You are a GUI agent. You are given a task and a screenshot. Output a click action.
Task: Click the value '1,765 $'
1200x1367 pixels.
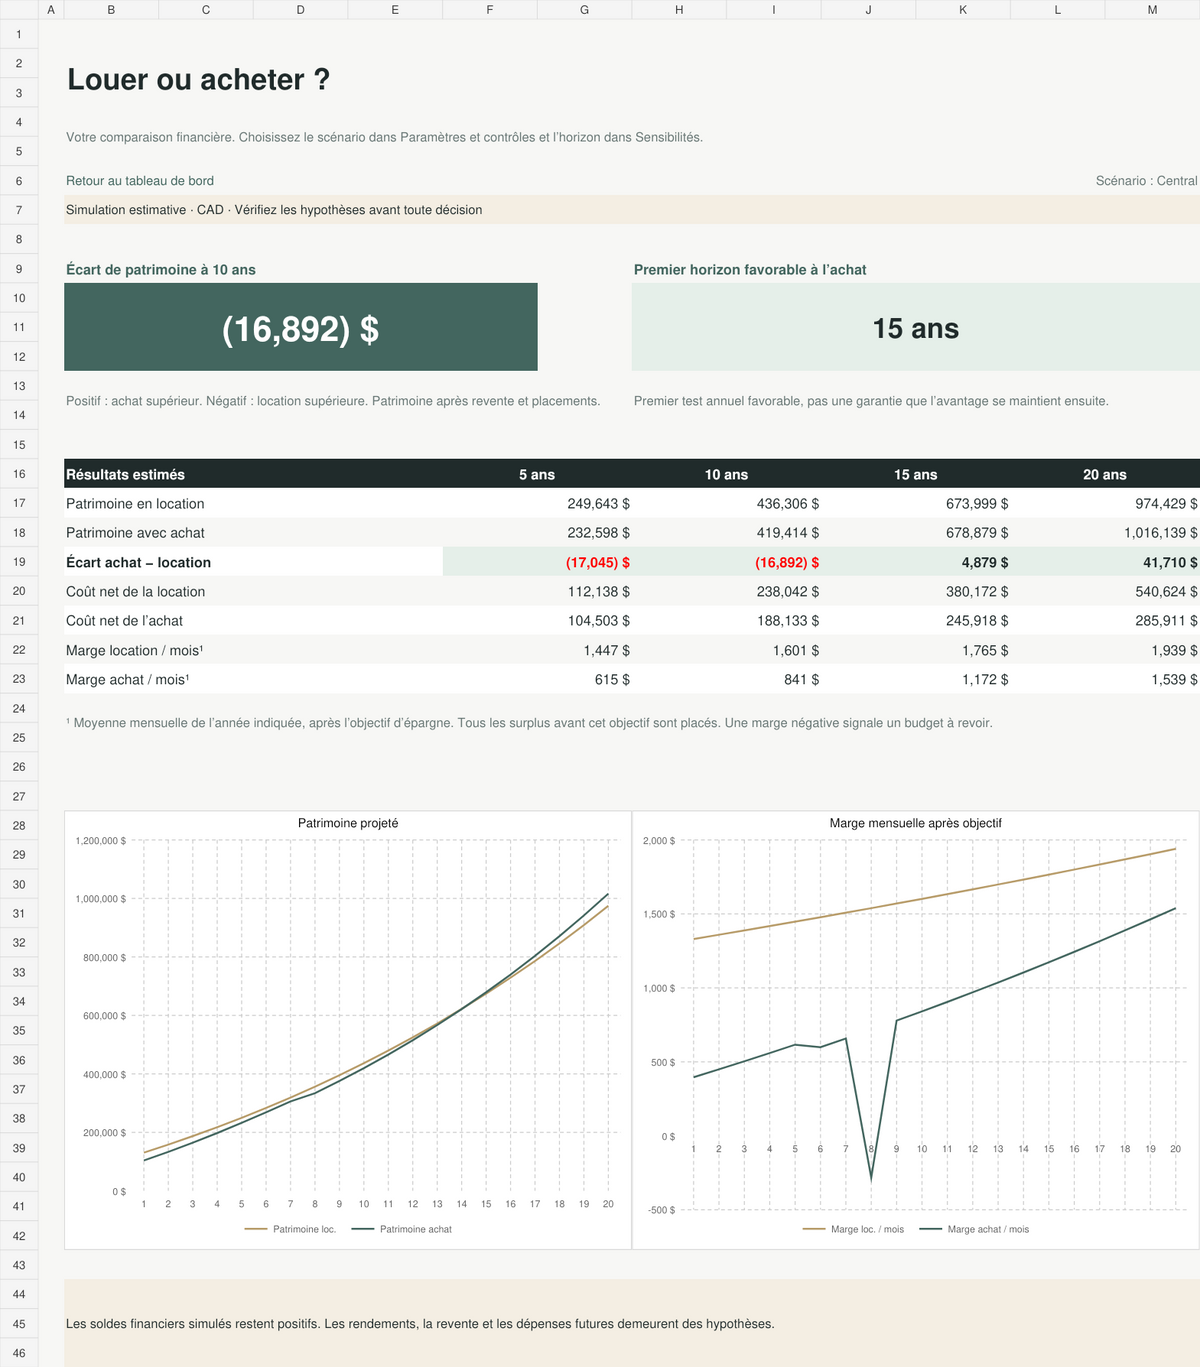[x=985, y=650]
